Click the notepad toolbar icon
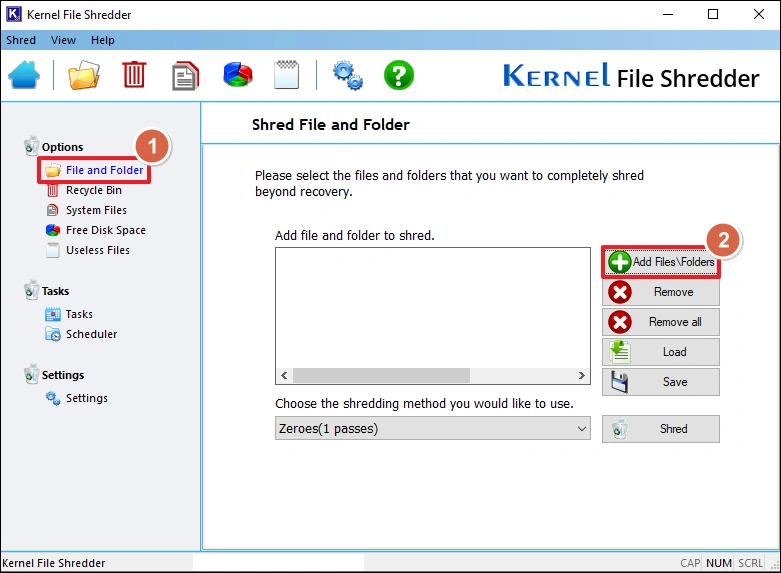The image size is (781, 573). pyautogui.click(x=286, y=76)
